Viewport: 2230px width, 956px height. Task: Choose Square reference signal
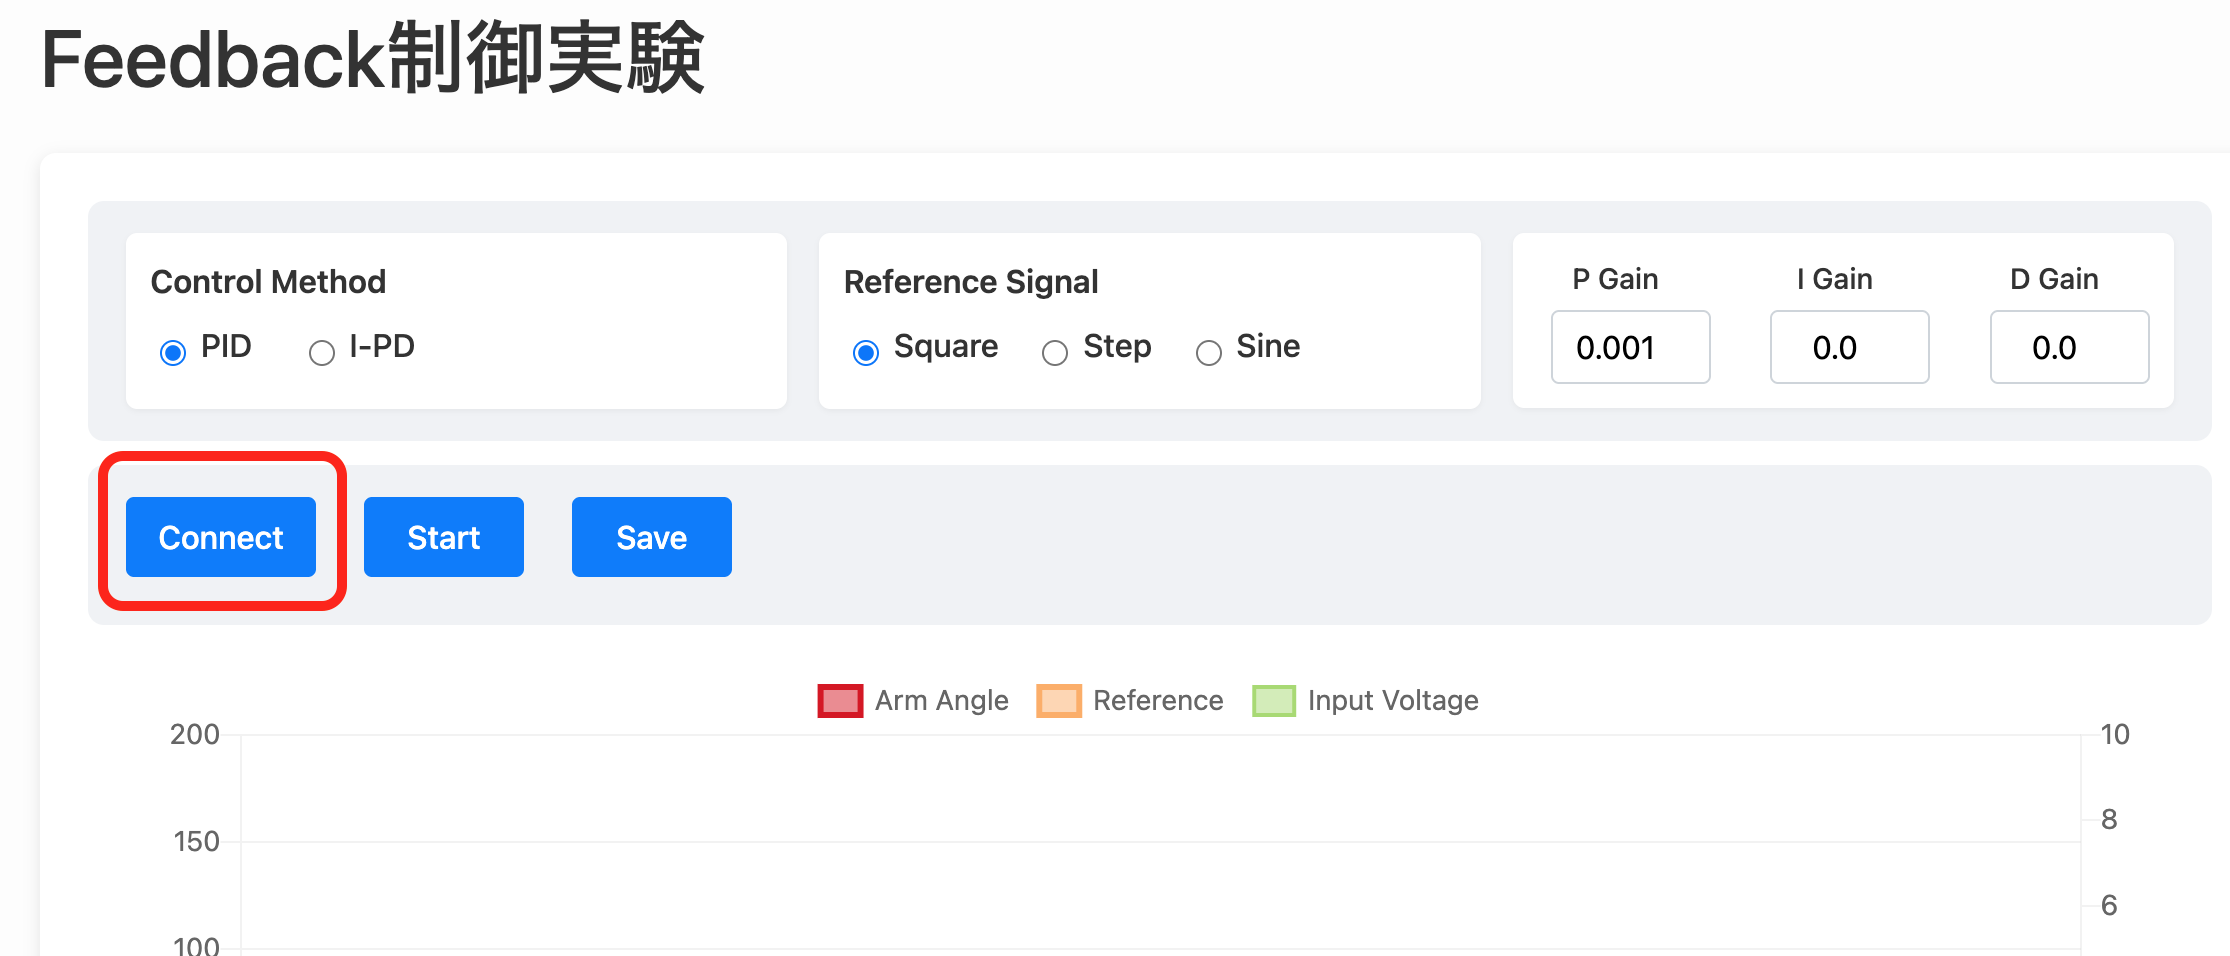866,352
